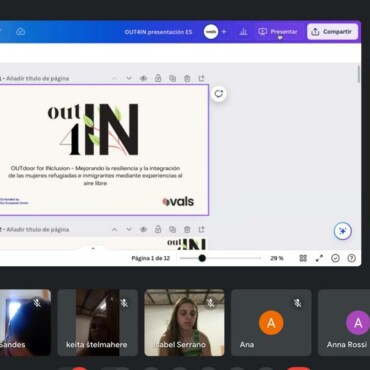Open the Canva magic assistant sparkle button

[x=343, y=231]
